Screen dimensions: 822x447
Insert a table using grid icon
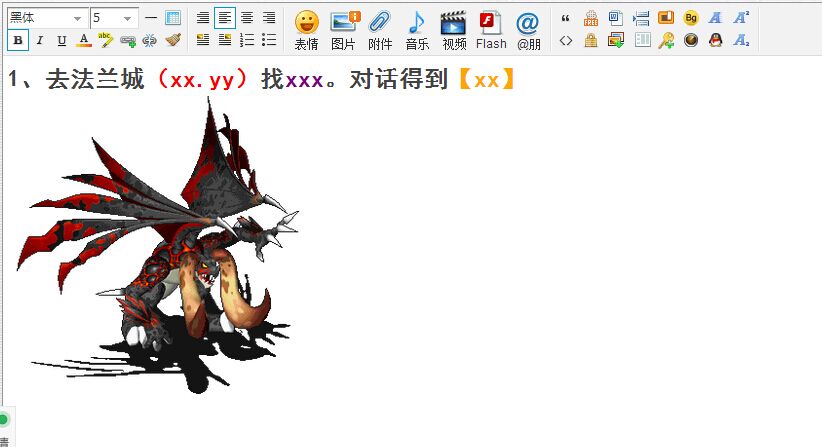coord(173,18)
